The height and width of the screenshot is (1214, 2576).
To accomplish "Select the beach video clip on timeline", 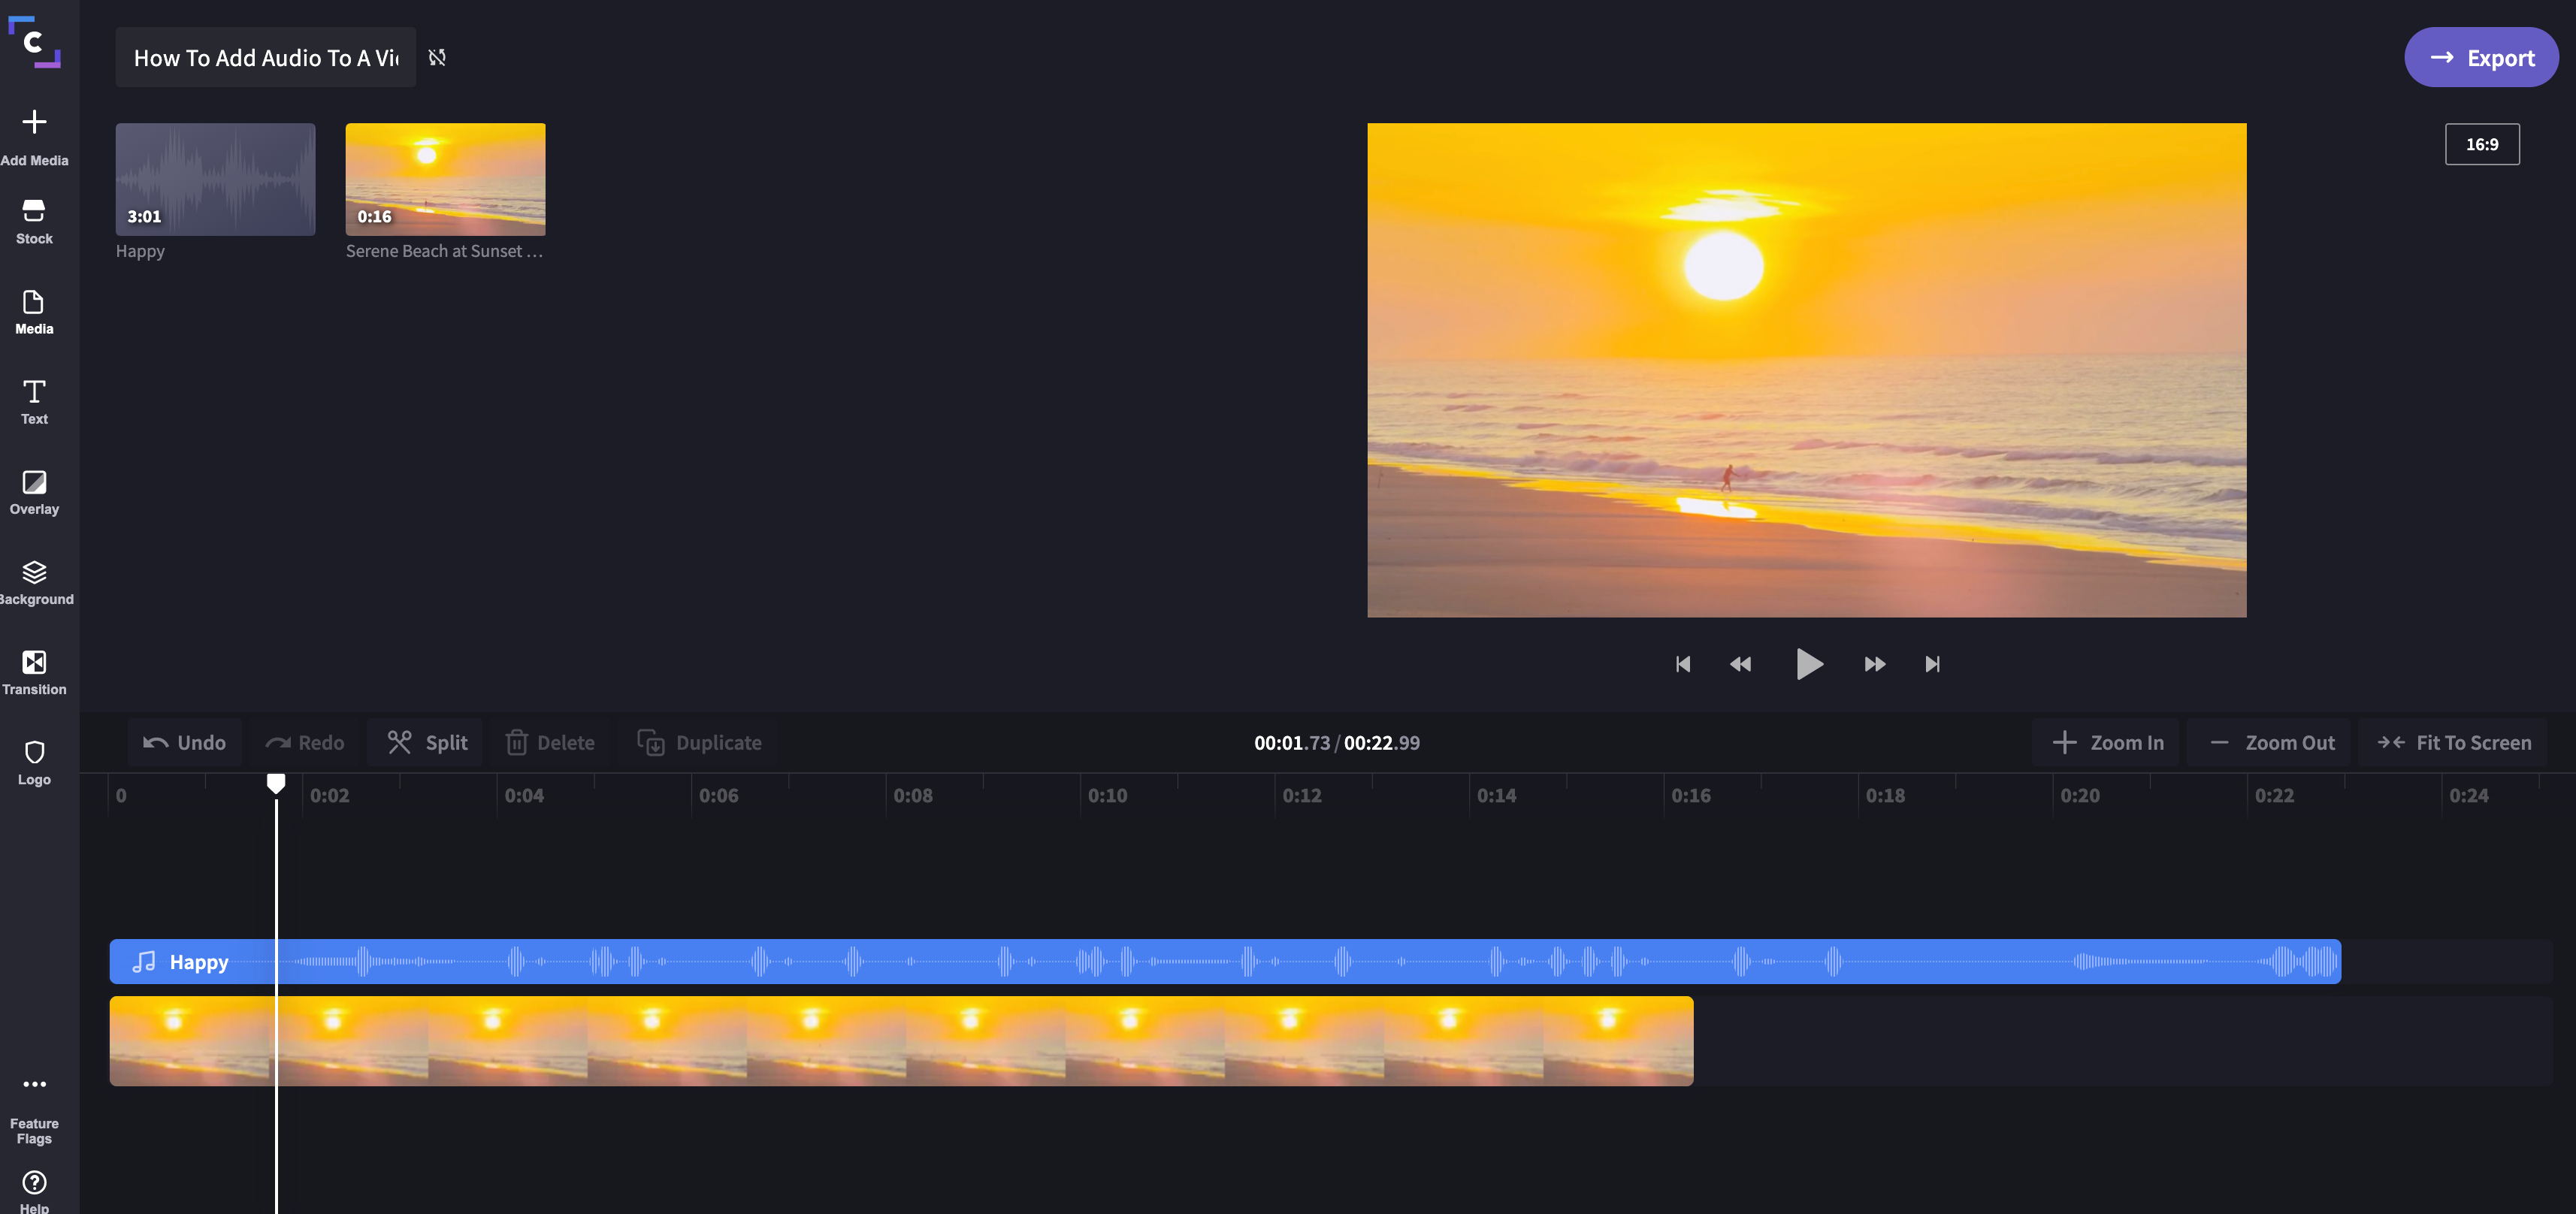I will (x=901, y=1041).
